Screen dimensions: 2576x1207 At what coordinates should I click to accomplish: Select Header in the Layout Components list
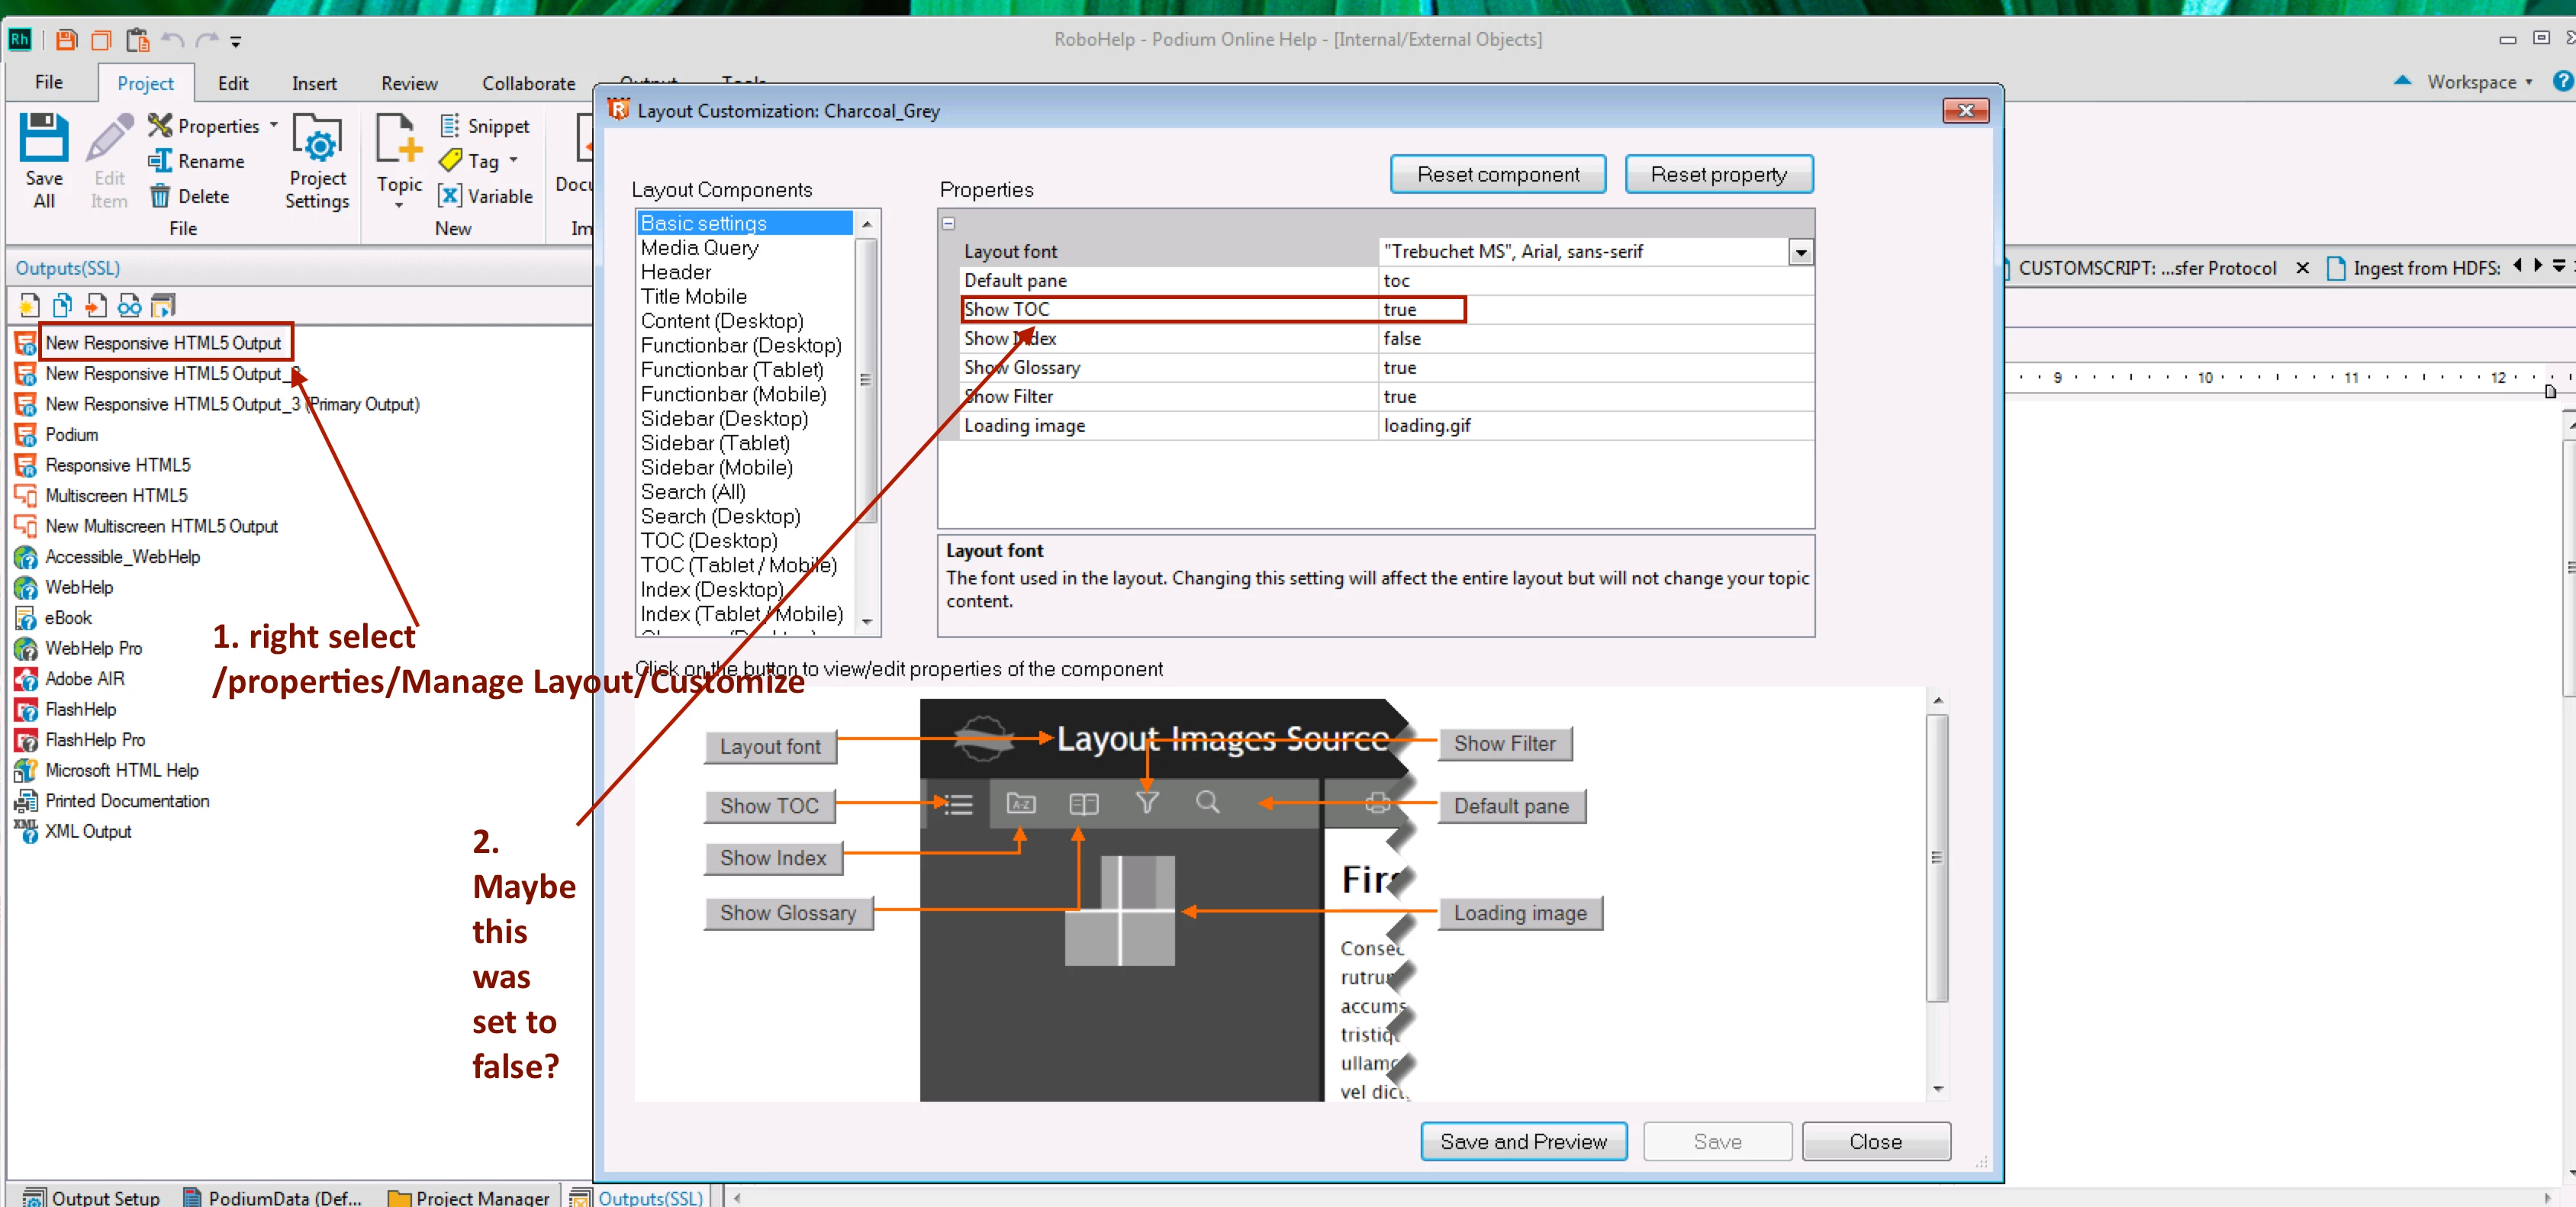(676, 272)
